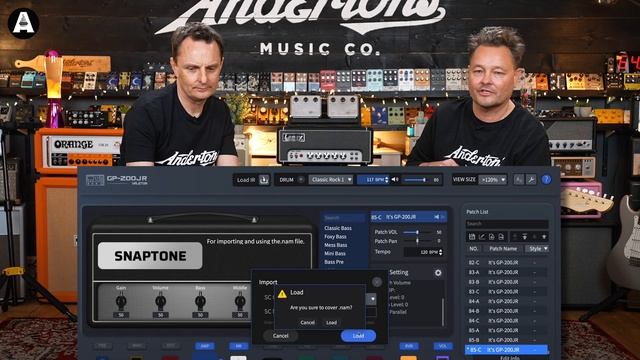Viewport: 640px width, 360px height.
Task: Turn the Gain knob
Action: pyautogui.click(x=121, y=302)
